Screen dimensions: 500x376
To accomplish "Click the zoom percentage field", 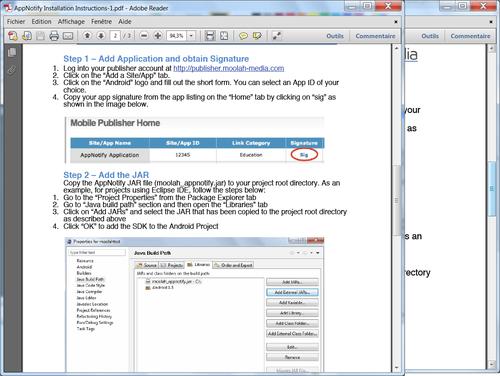I will (177, 36).
